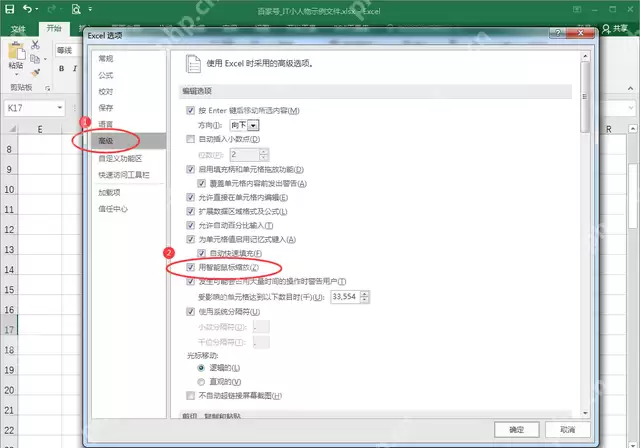Toggle Bold formatting button
Viewport: 640px width, 448px height.
pyautogui.click(x=61, y=69)
